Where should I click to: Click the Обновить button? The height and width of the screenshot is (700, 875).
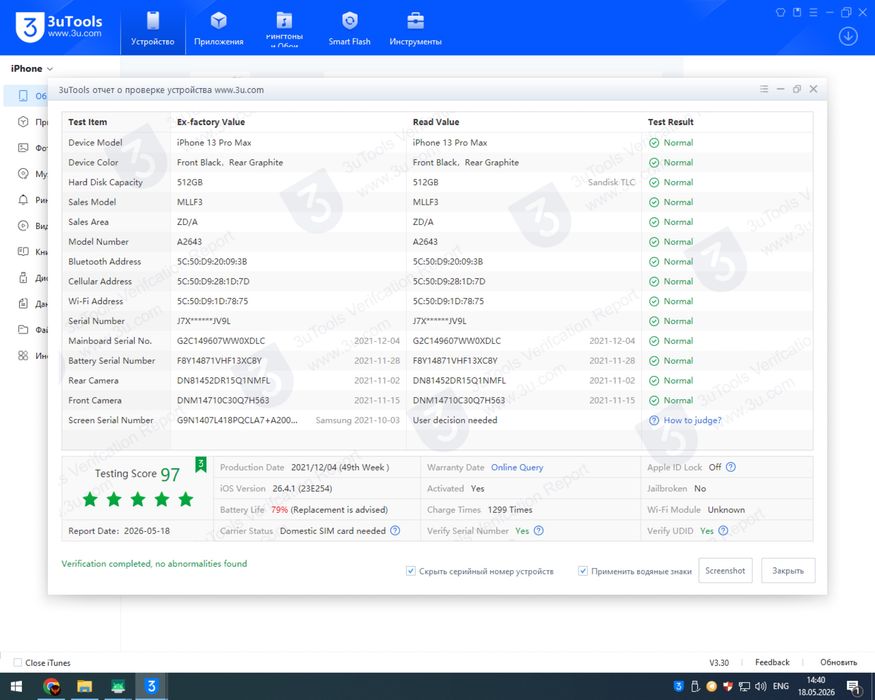(x=838, y=662)
